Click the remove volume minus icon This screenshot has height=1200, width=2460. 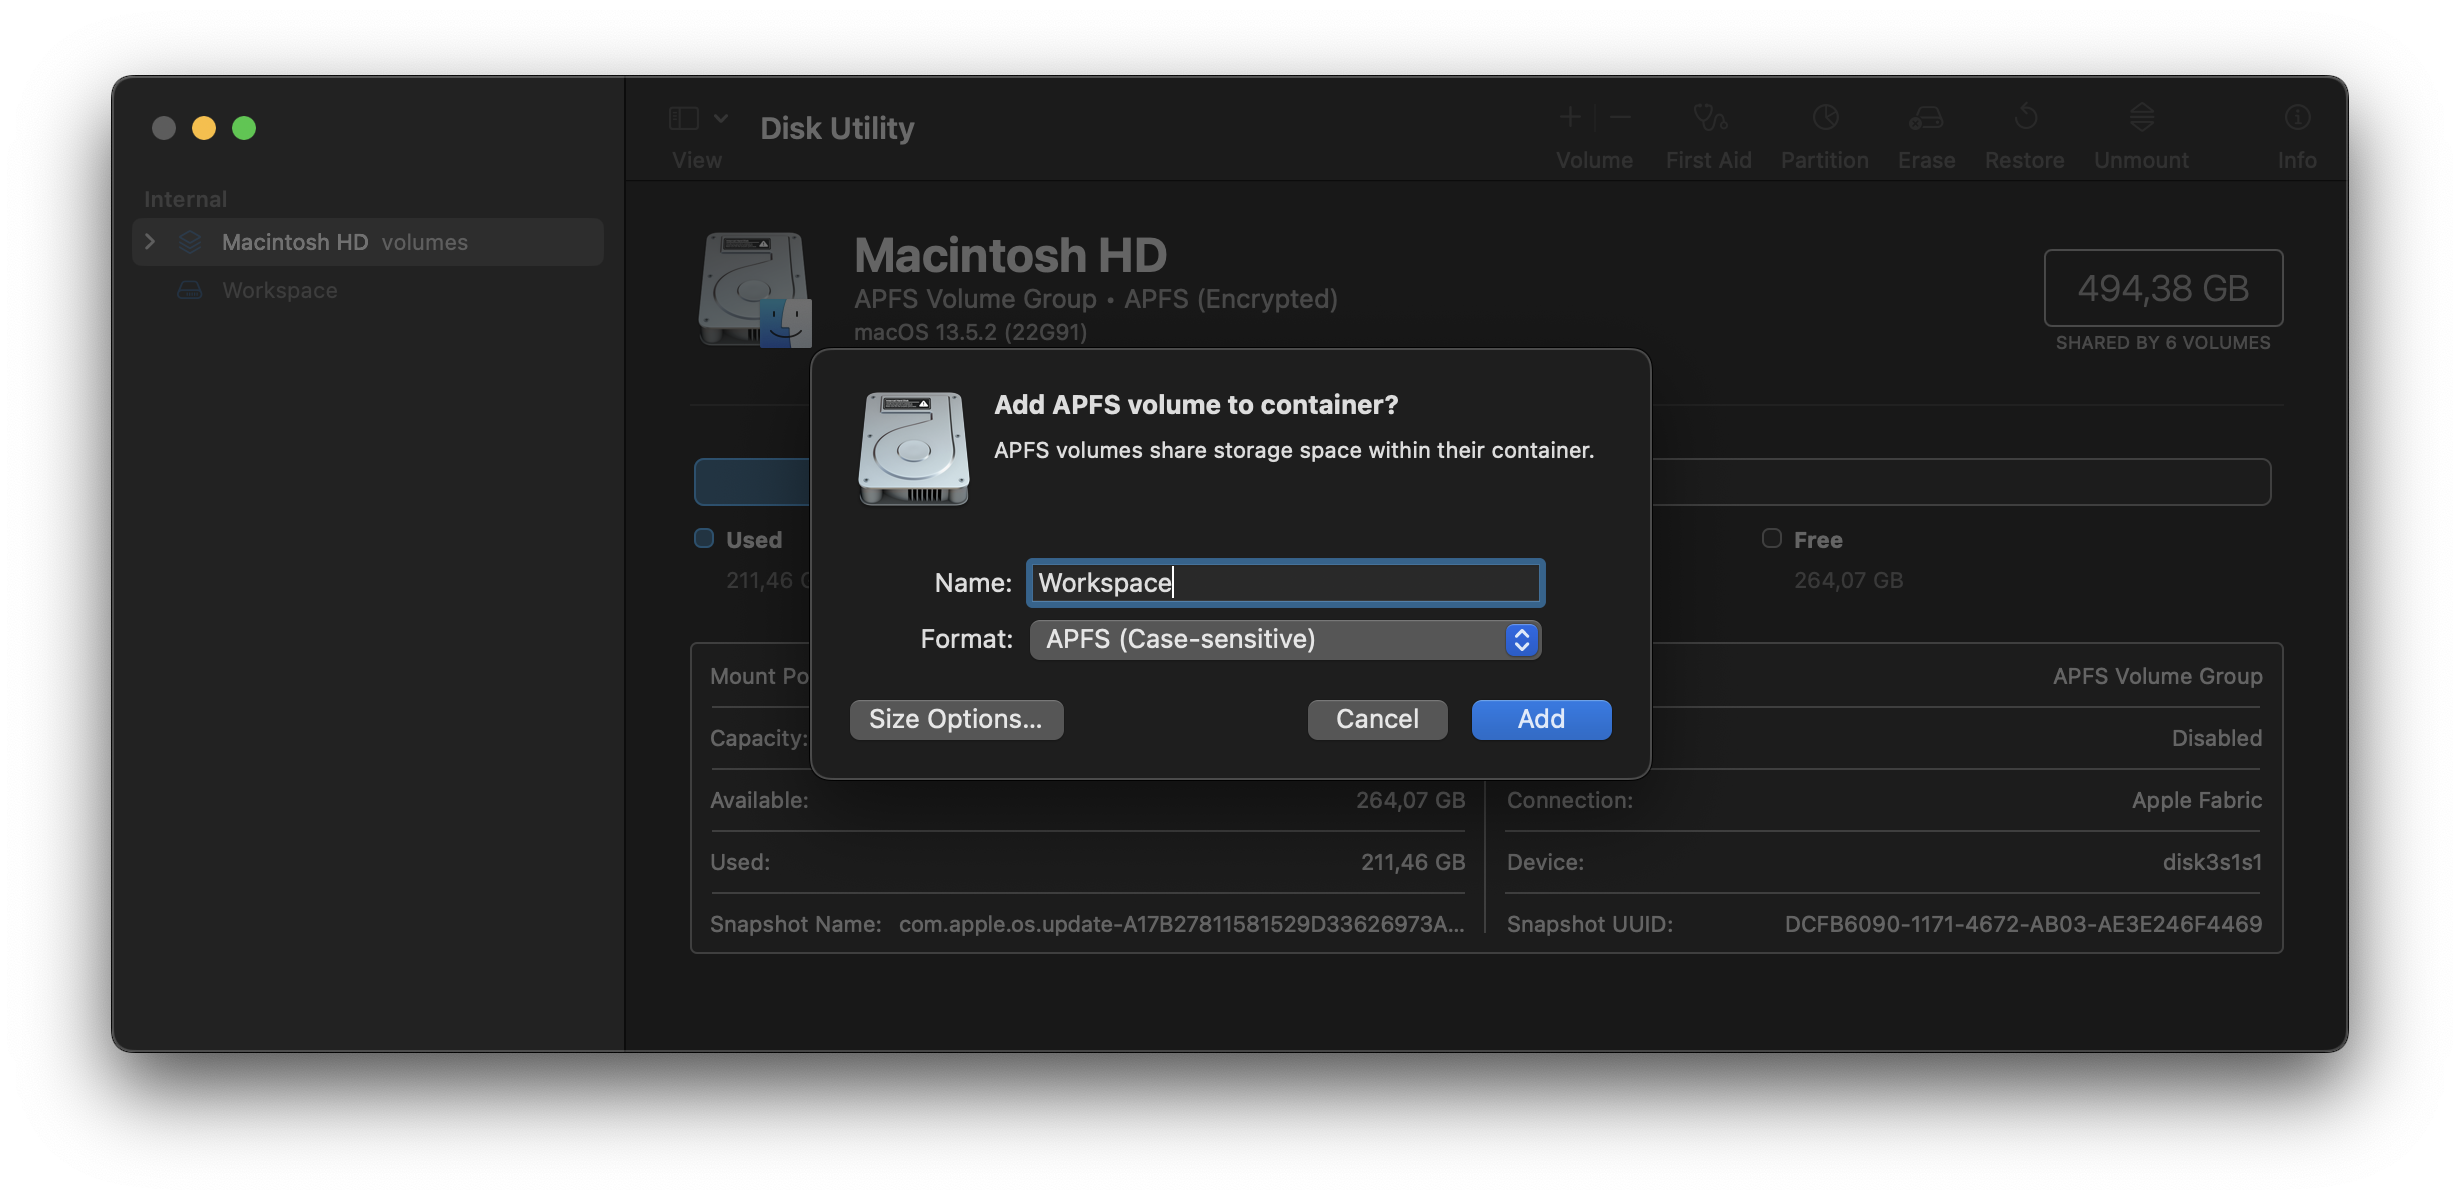click(1621, 118)
